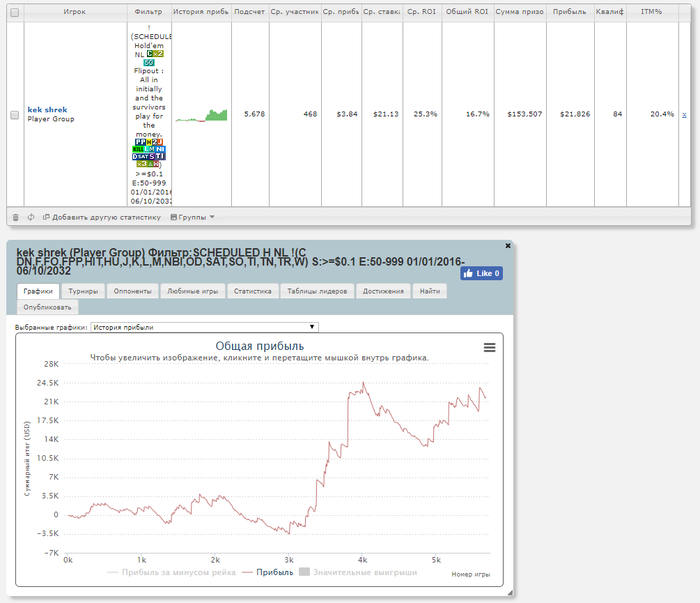Click the green KILL filter badge

pyautogui.click(x=138, y=149)
